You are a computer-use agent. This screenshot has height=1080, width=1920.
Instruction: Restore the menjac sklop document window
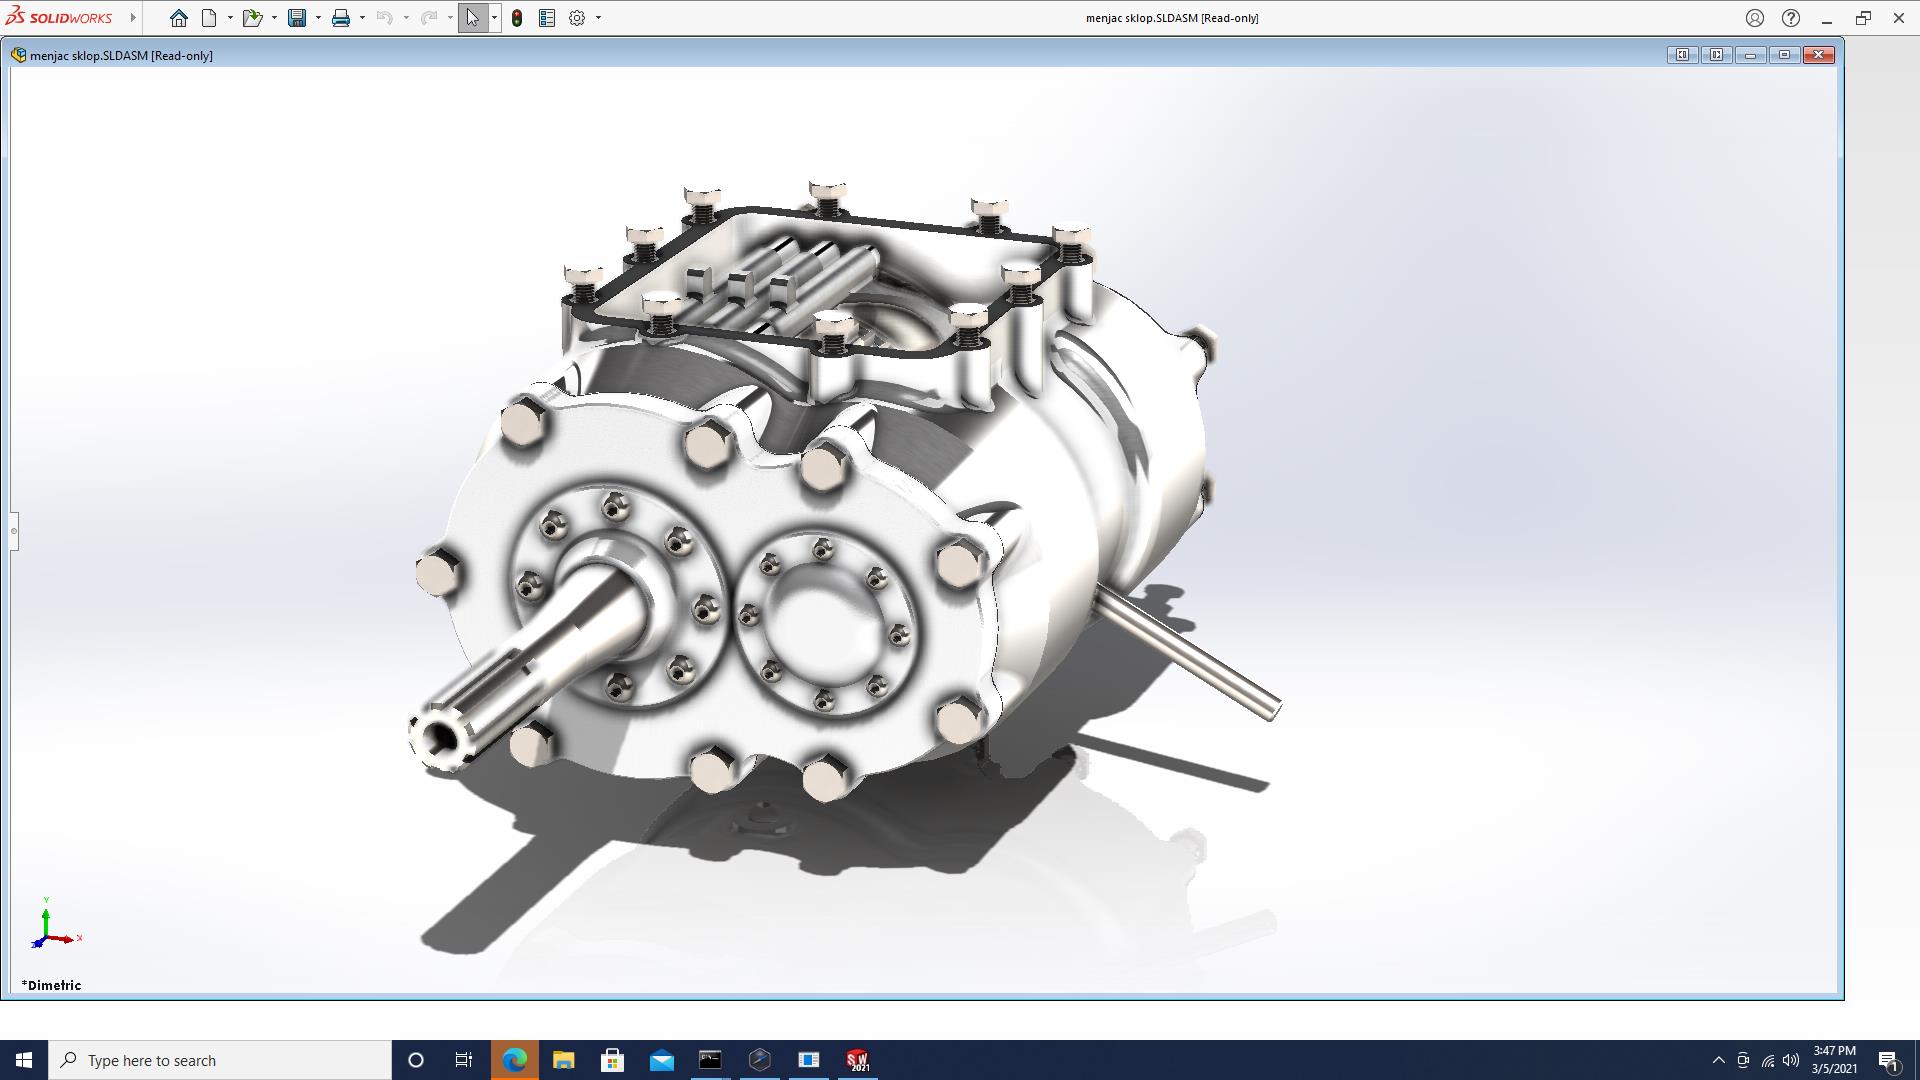point(1784,55)
